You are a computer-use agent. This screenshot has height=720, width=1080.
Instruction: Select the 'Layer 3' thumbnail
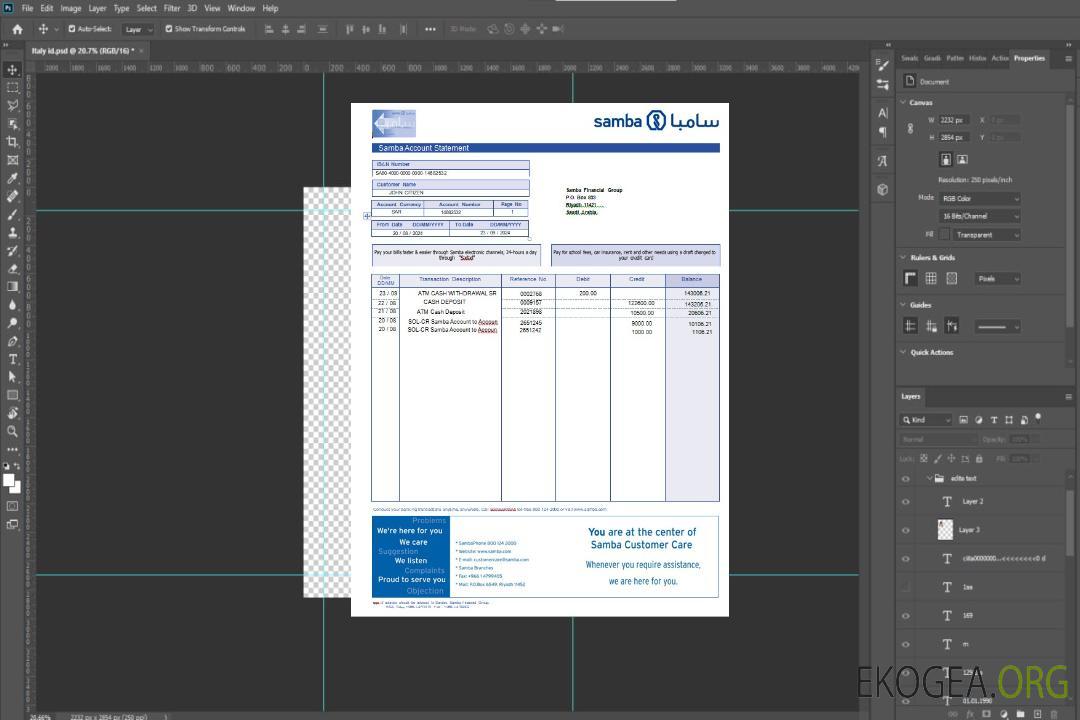click(946, 530)
